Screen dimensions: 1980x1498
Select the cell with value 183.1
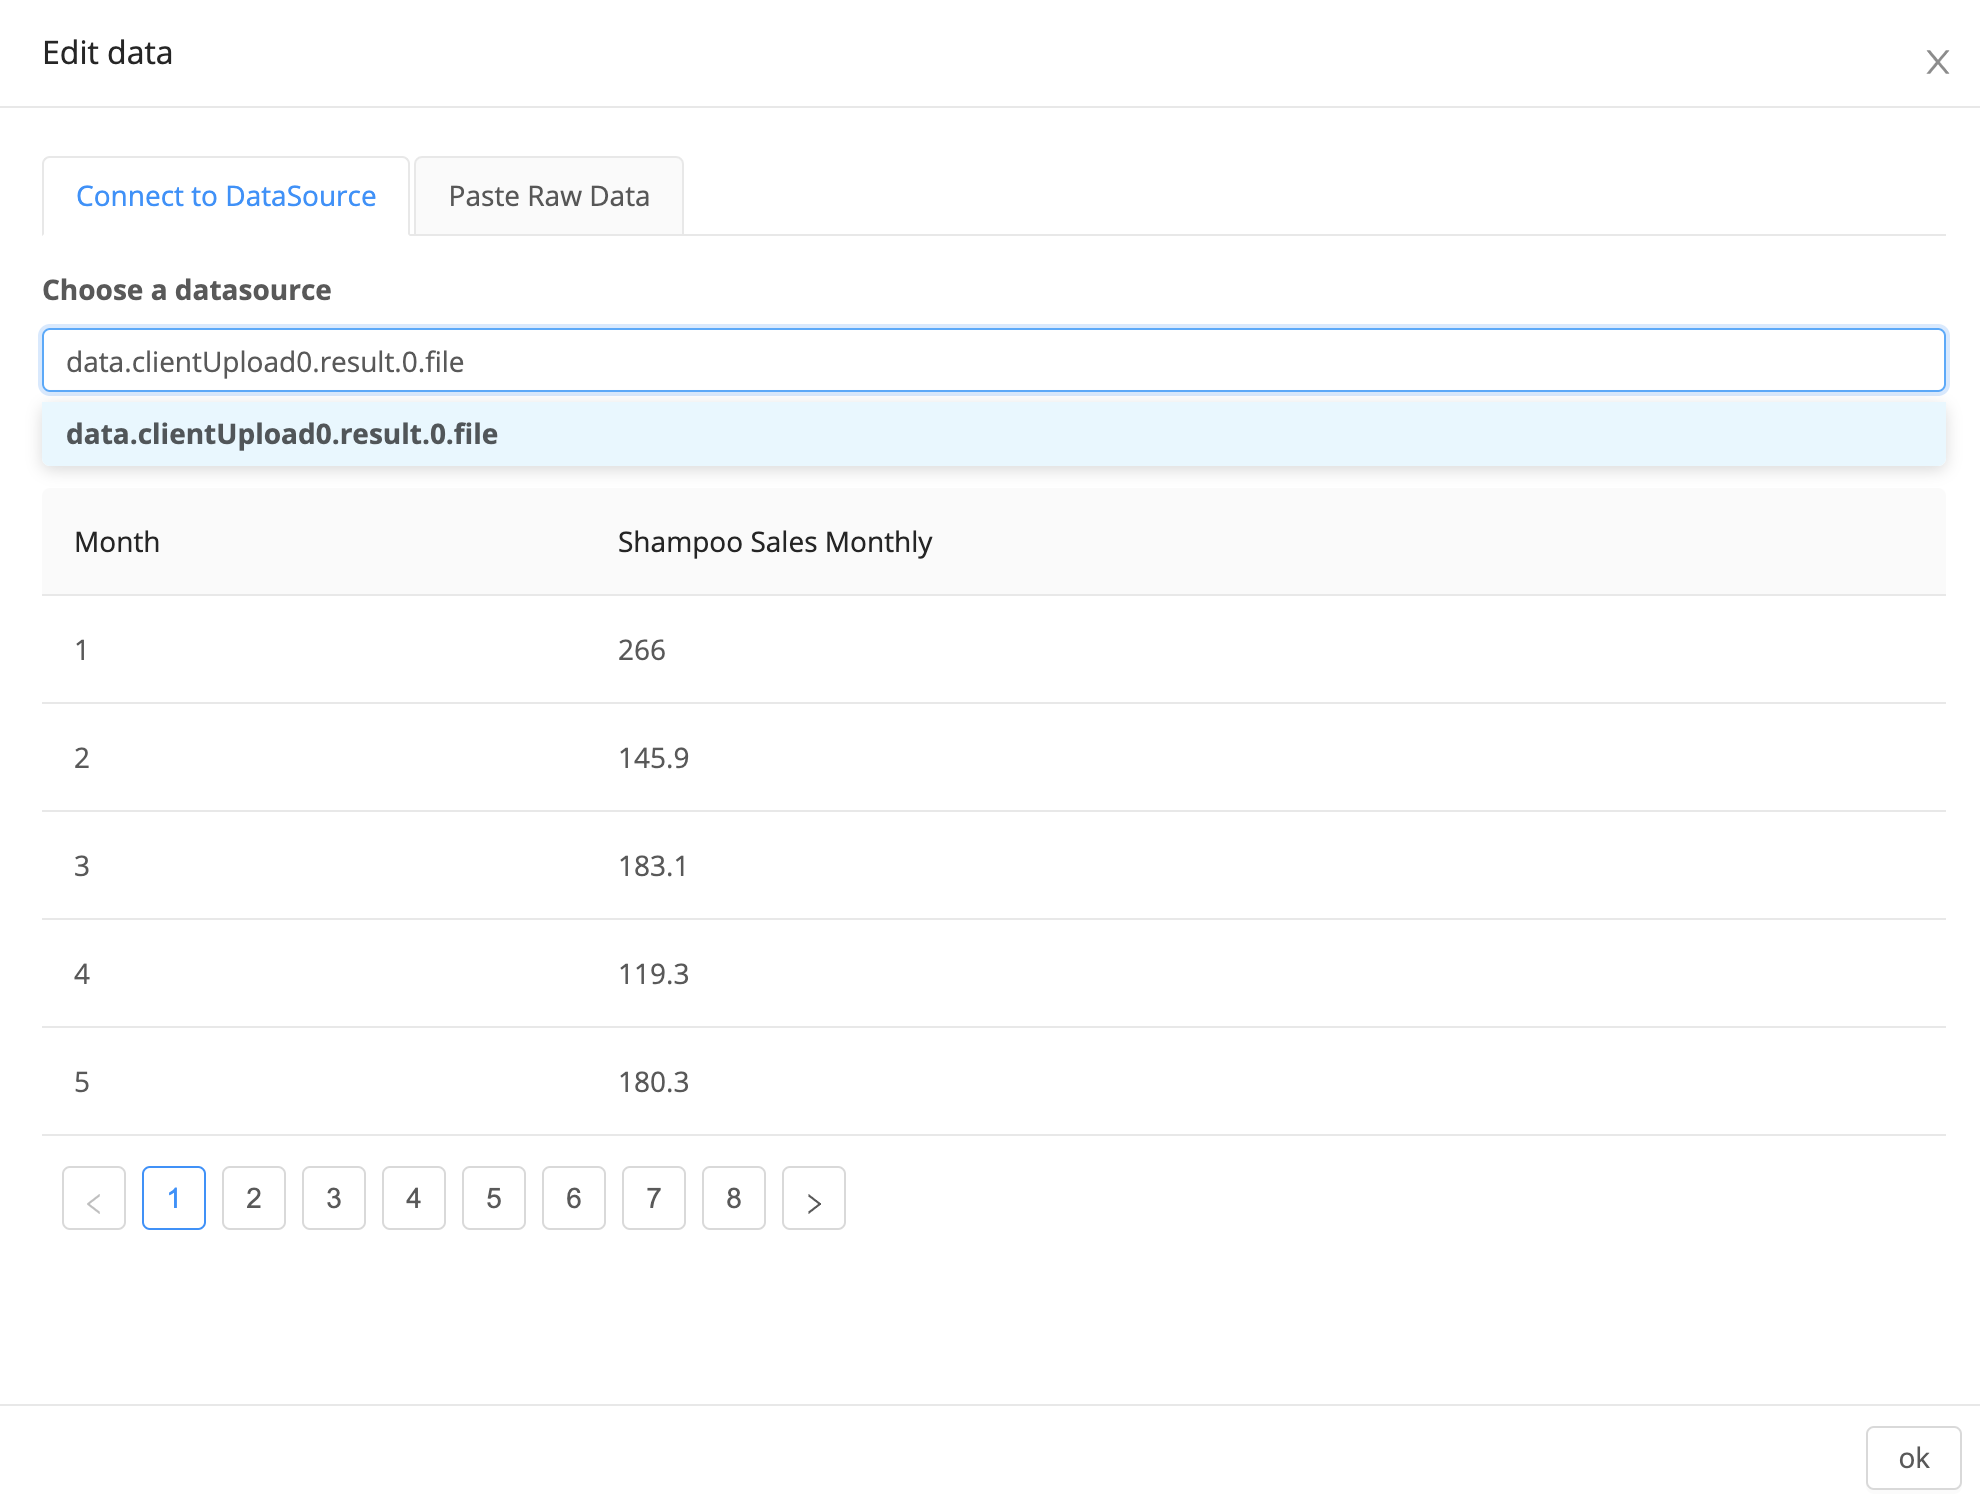tap(653, 866)
